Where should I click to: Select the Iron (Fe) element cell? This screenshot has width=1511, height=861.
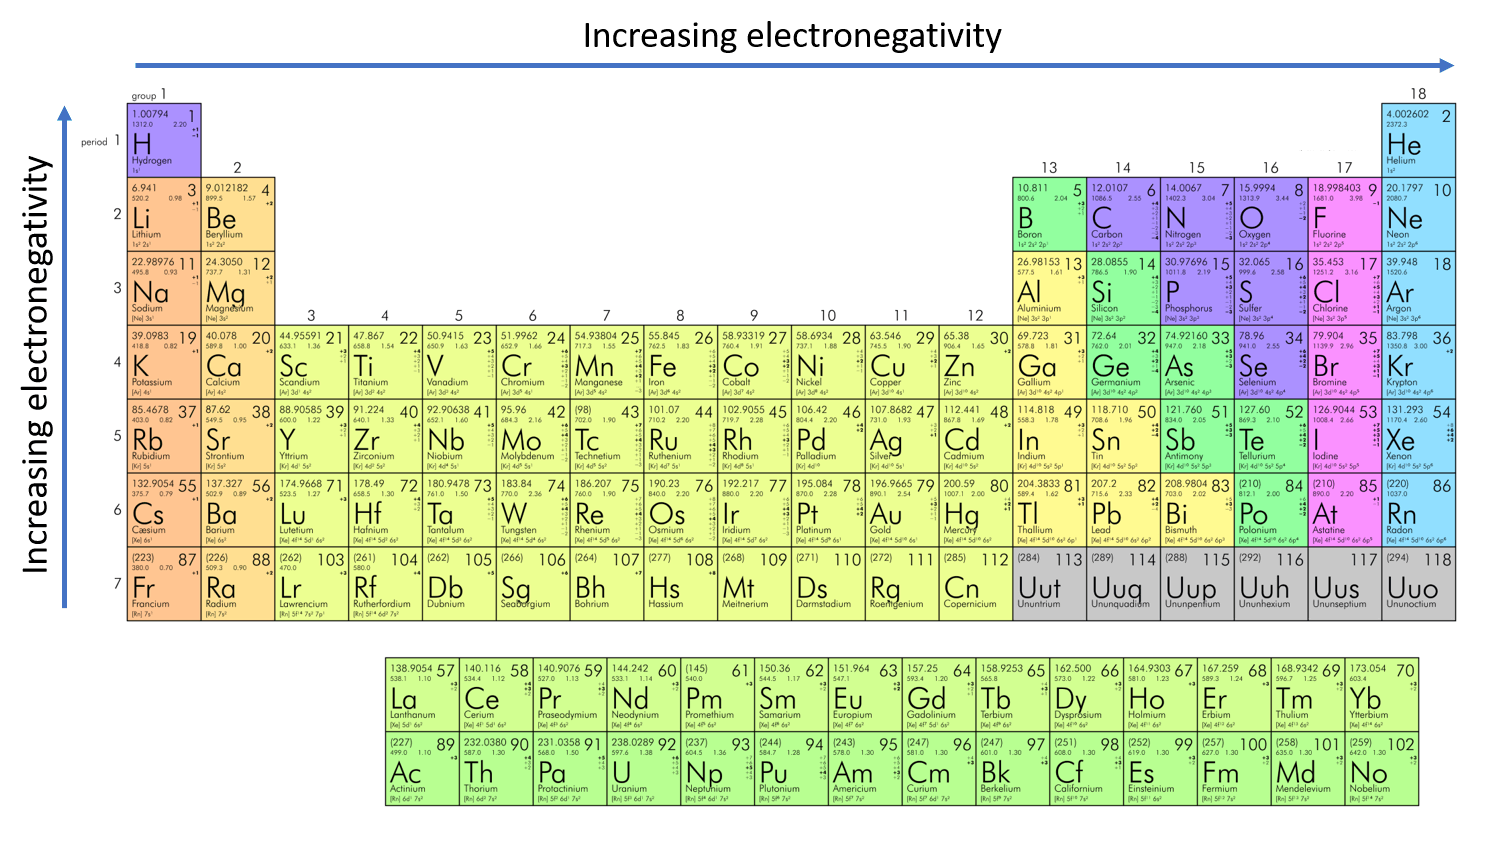tap(680, 362)
